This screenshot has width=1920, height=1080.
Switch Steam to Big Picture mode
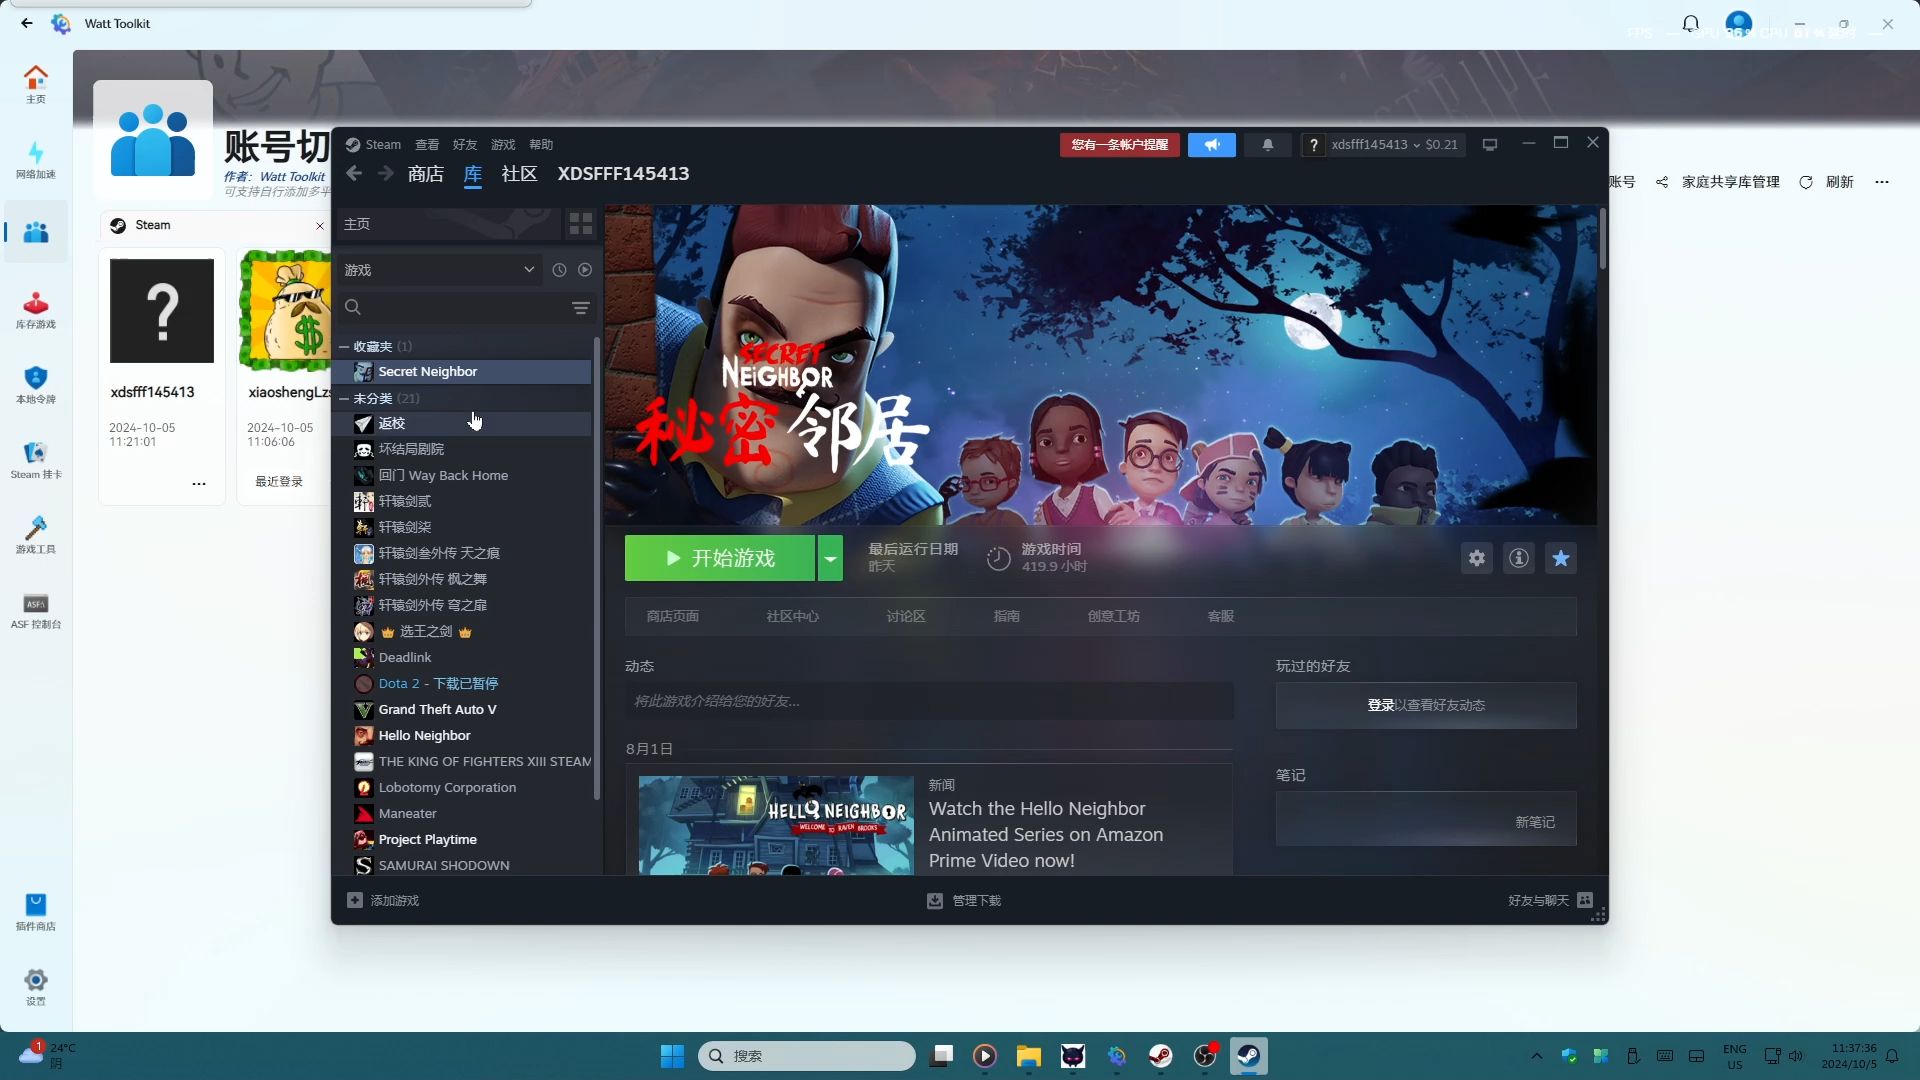click(x=1490, y=145)
